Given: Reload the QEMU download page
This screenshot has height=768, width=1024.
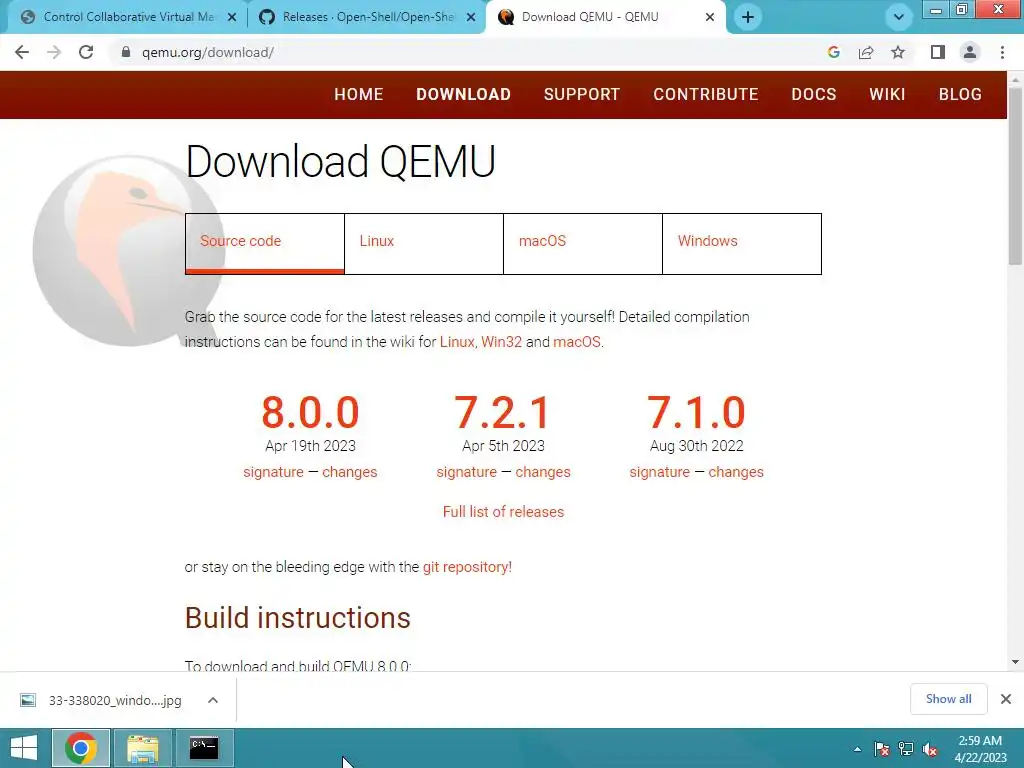Looking at the screenshot, I should tap(86, 52).
